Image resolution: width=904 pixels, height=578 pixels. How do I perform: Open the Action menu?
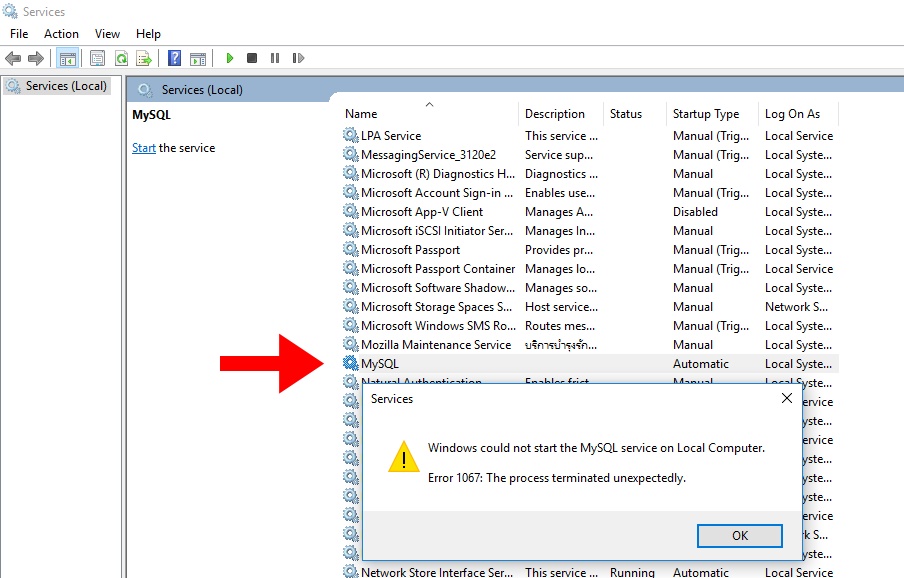pyautogui.click(x=61, y=34)
